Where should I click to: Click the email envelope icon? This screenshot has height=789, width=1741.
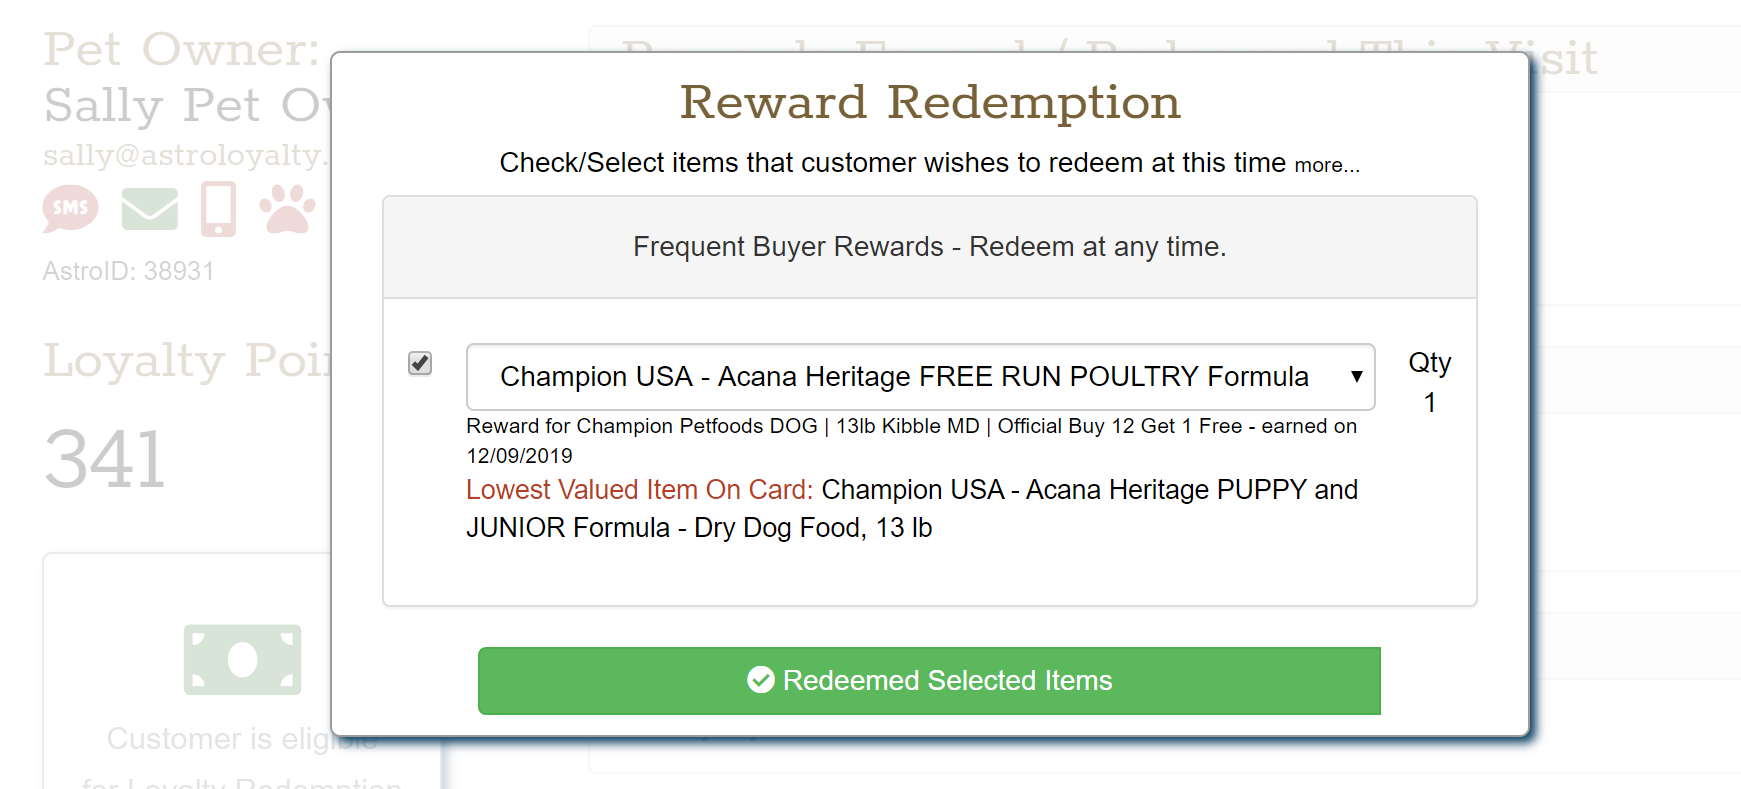click(x=149, y=209)
